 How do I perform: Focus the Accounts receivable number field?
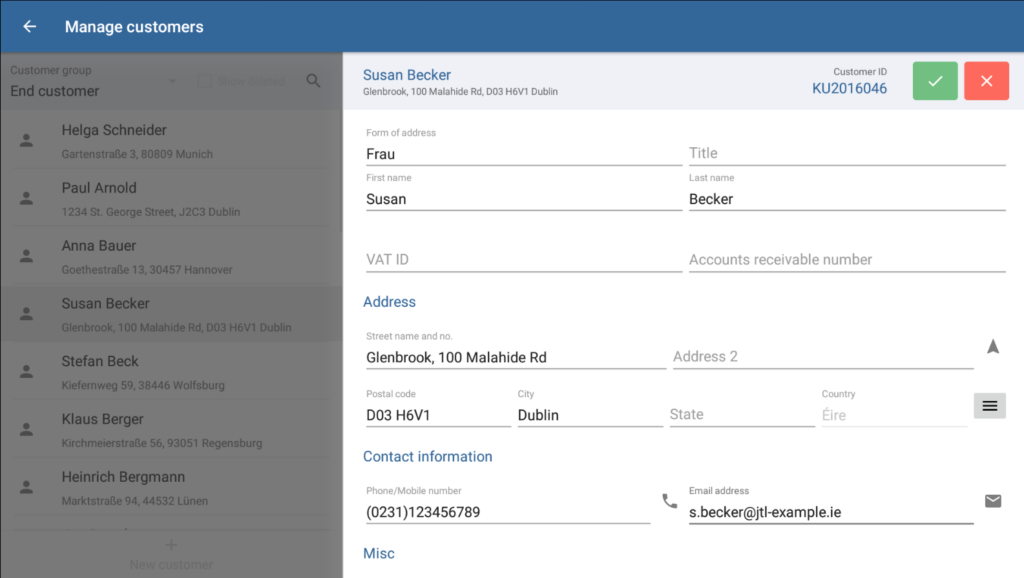click(x=846, y=260)
